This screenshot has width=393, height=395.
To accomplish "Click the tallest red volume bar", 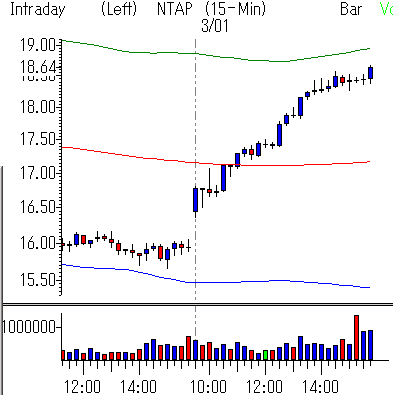I will coord(356,337).
